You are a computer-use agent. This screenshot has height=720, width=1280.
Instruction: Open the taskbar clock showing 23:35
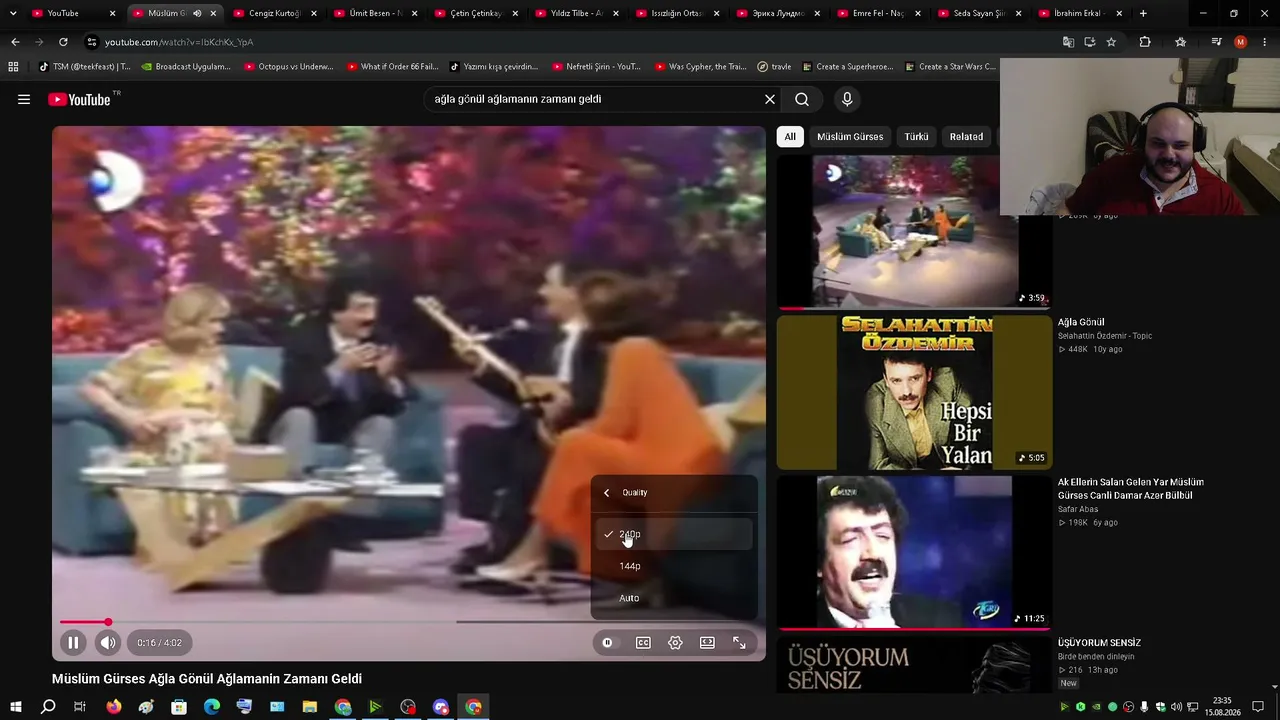click(1222, 707)
